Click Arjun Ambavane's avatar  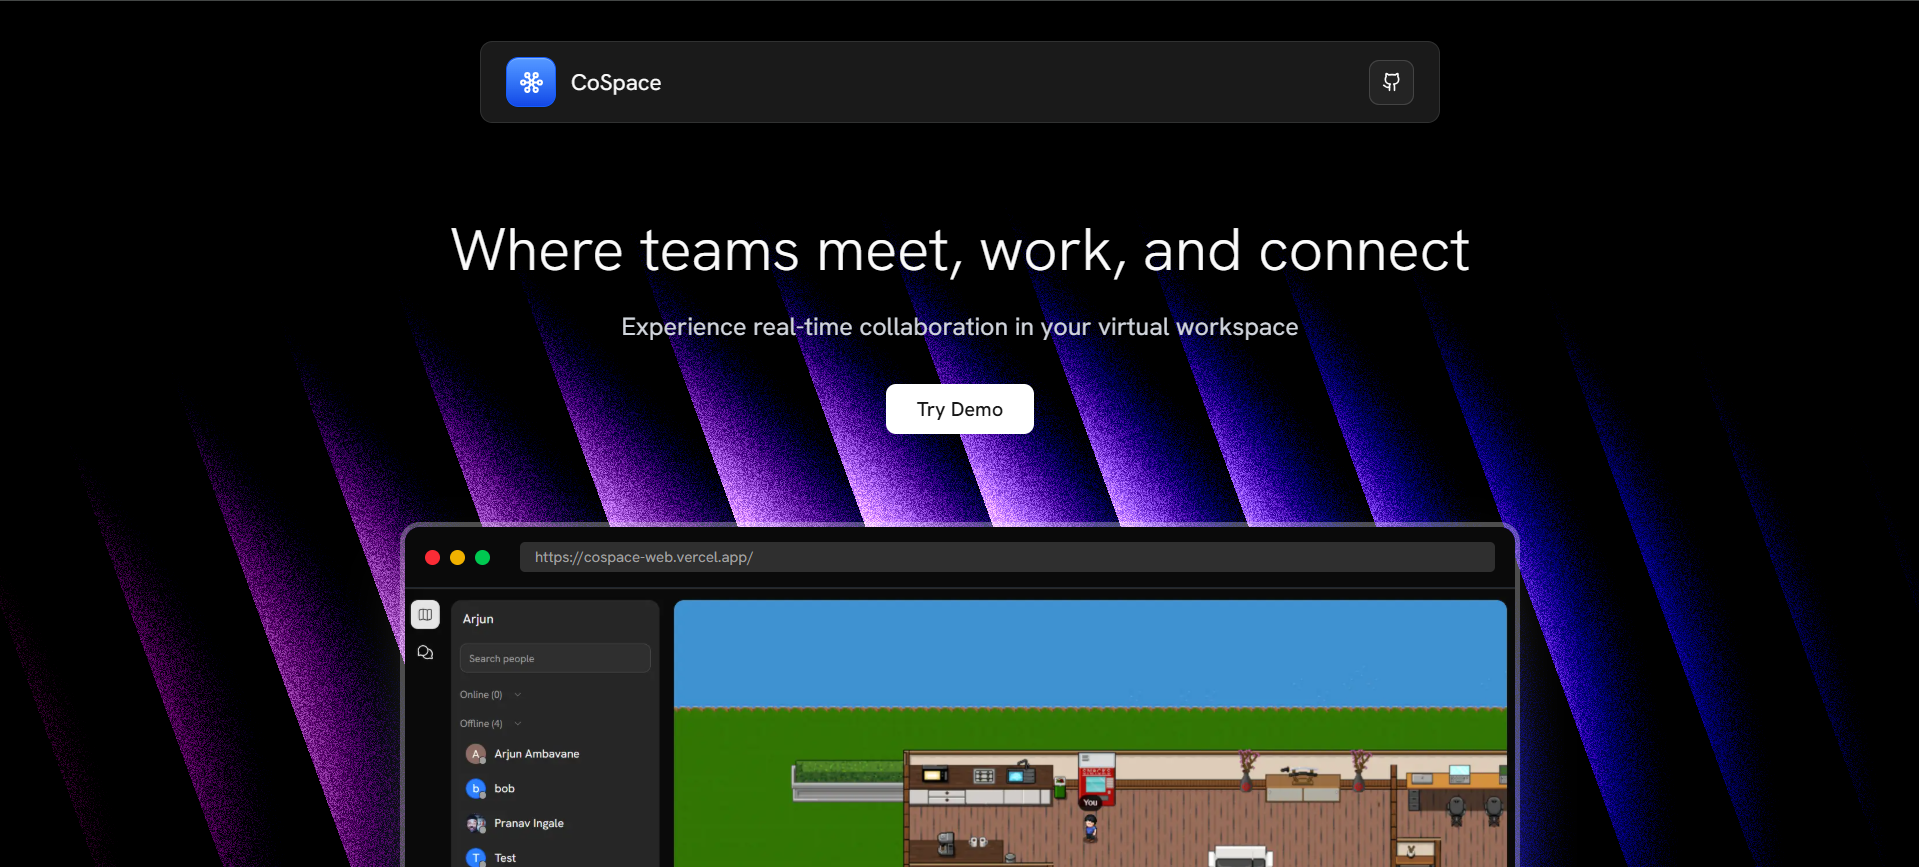(x=476, y=754)
